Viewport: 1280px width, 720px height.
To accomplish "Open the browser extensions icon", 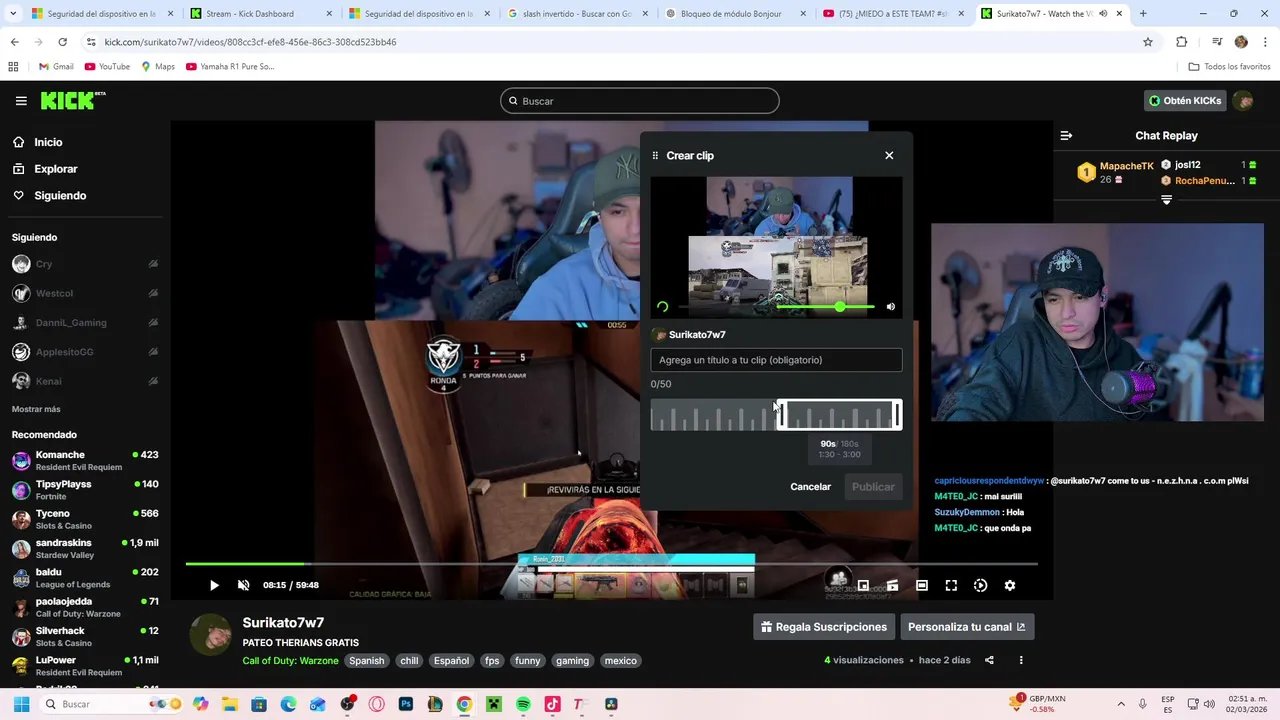I will (1181, 42).
